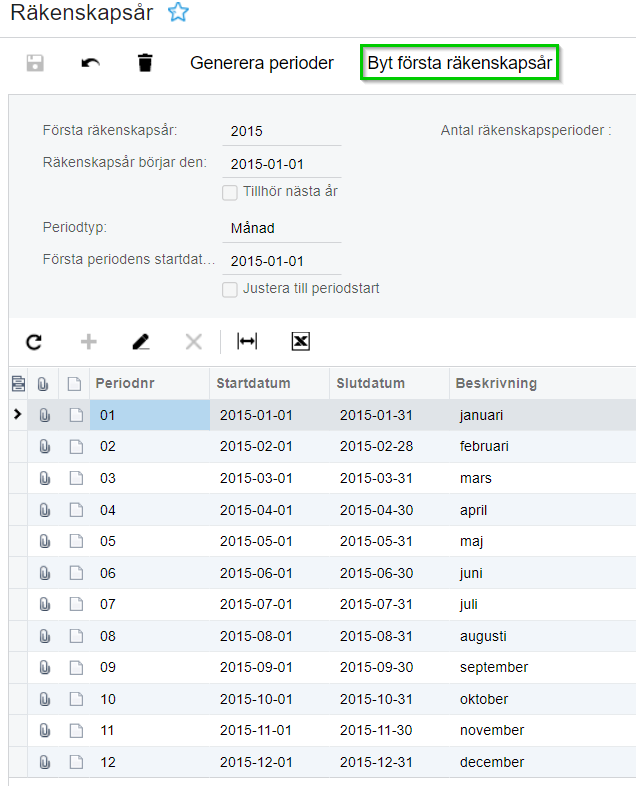
Task: Delete record using the trash can icon
Action: tap(145, 63)
